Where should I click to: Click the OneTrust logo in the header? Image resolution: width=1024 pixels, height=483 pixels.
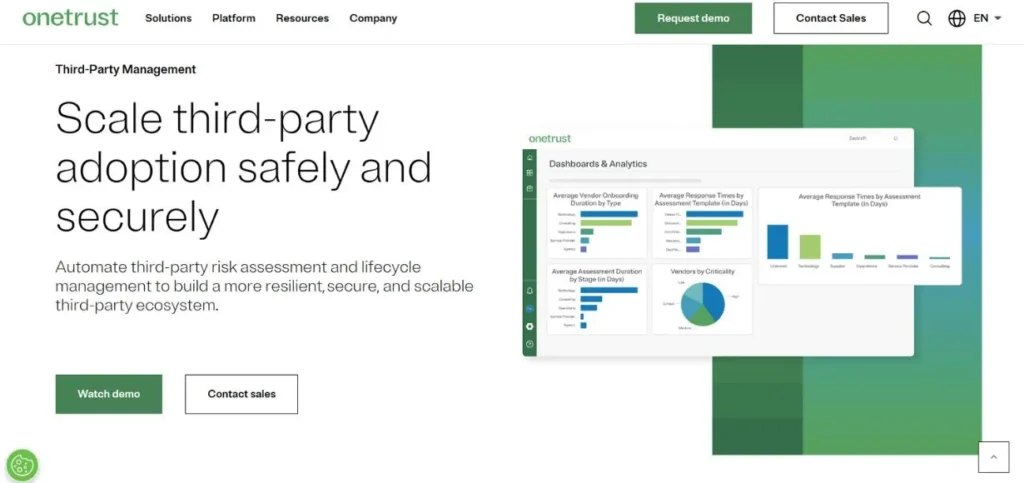(x=70, y=18)
